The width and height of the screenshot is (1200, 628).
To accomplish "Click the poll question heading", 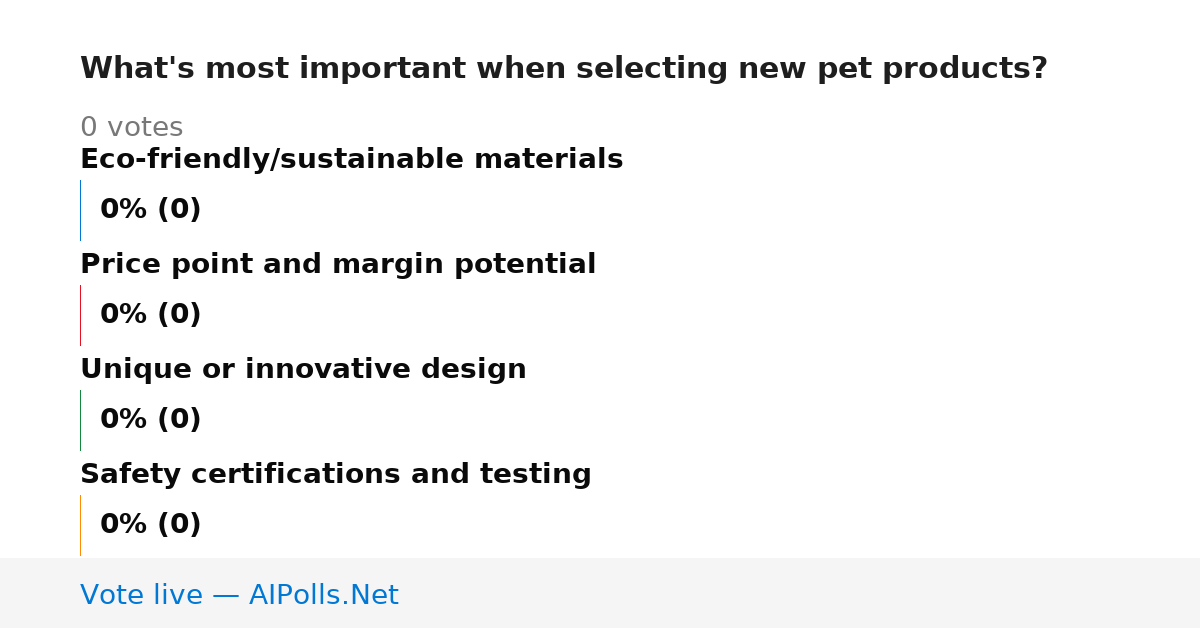I will click(x=564, y=69).
